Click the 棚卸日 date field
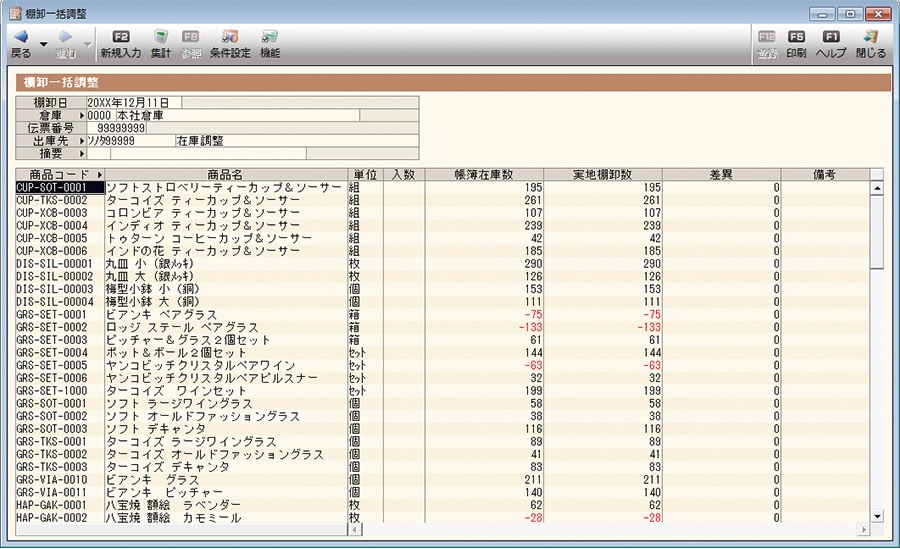This screenshot has width=900, height=549. click(134, 103)
